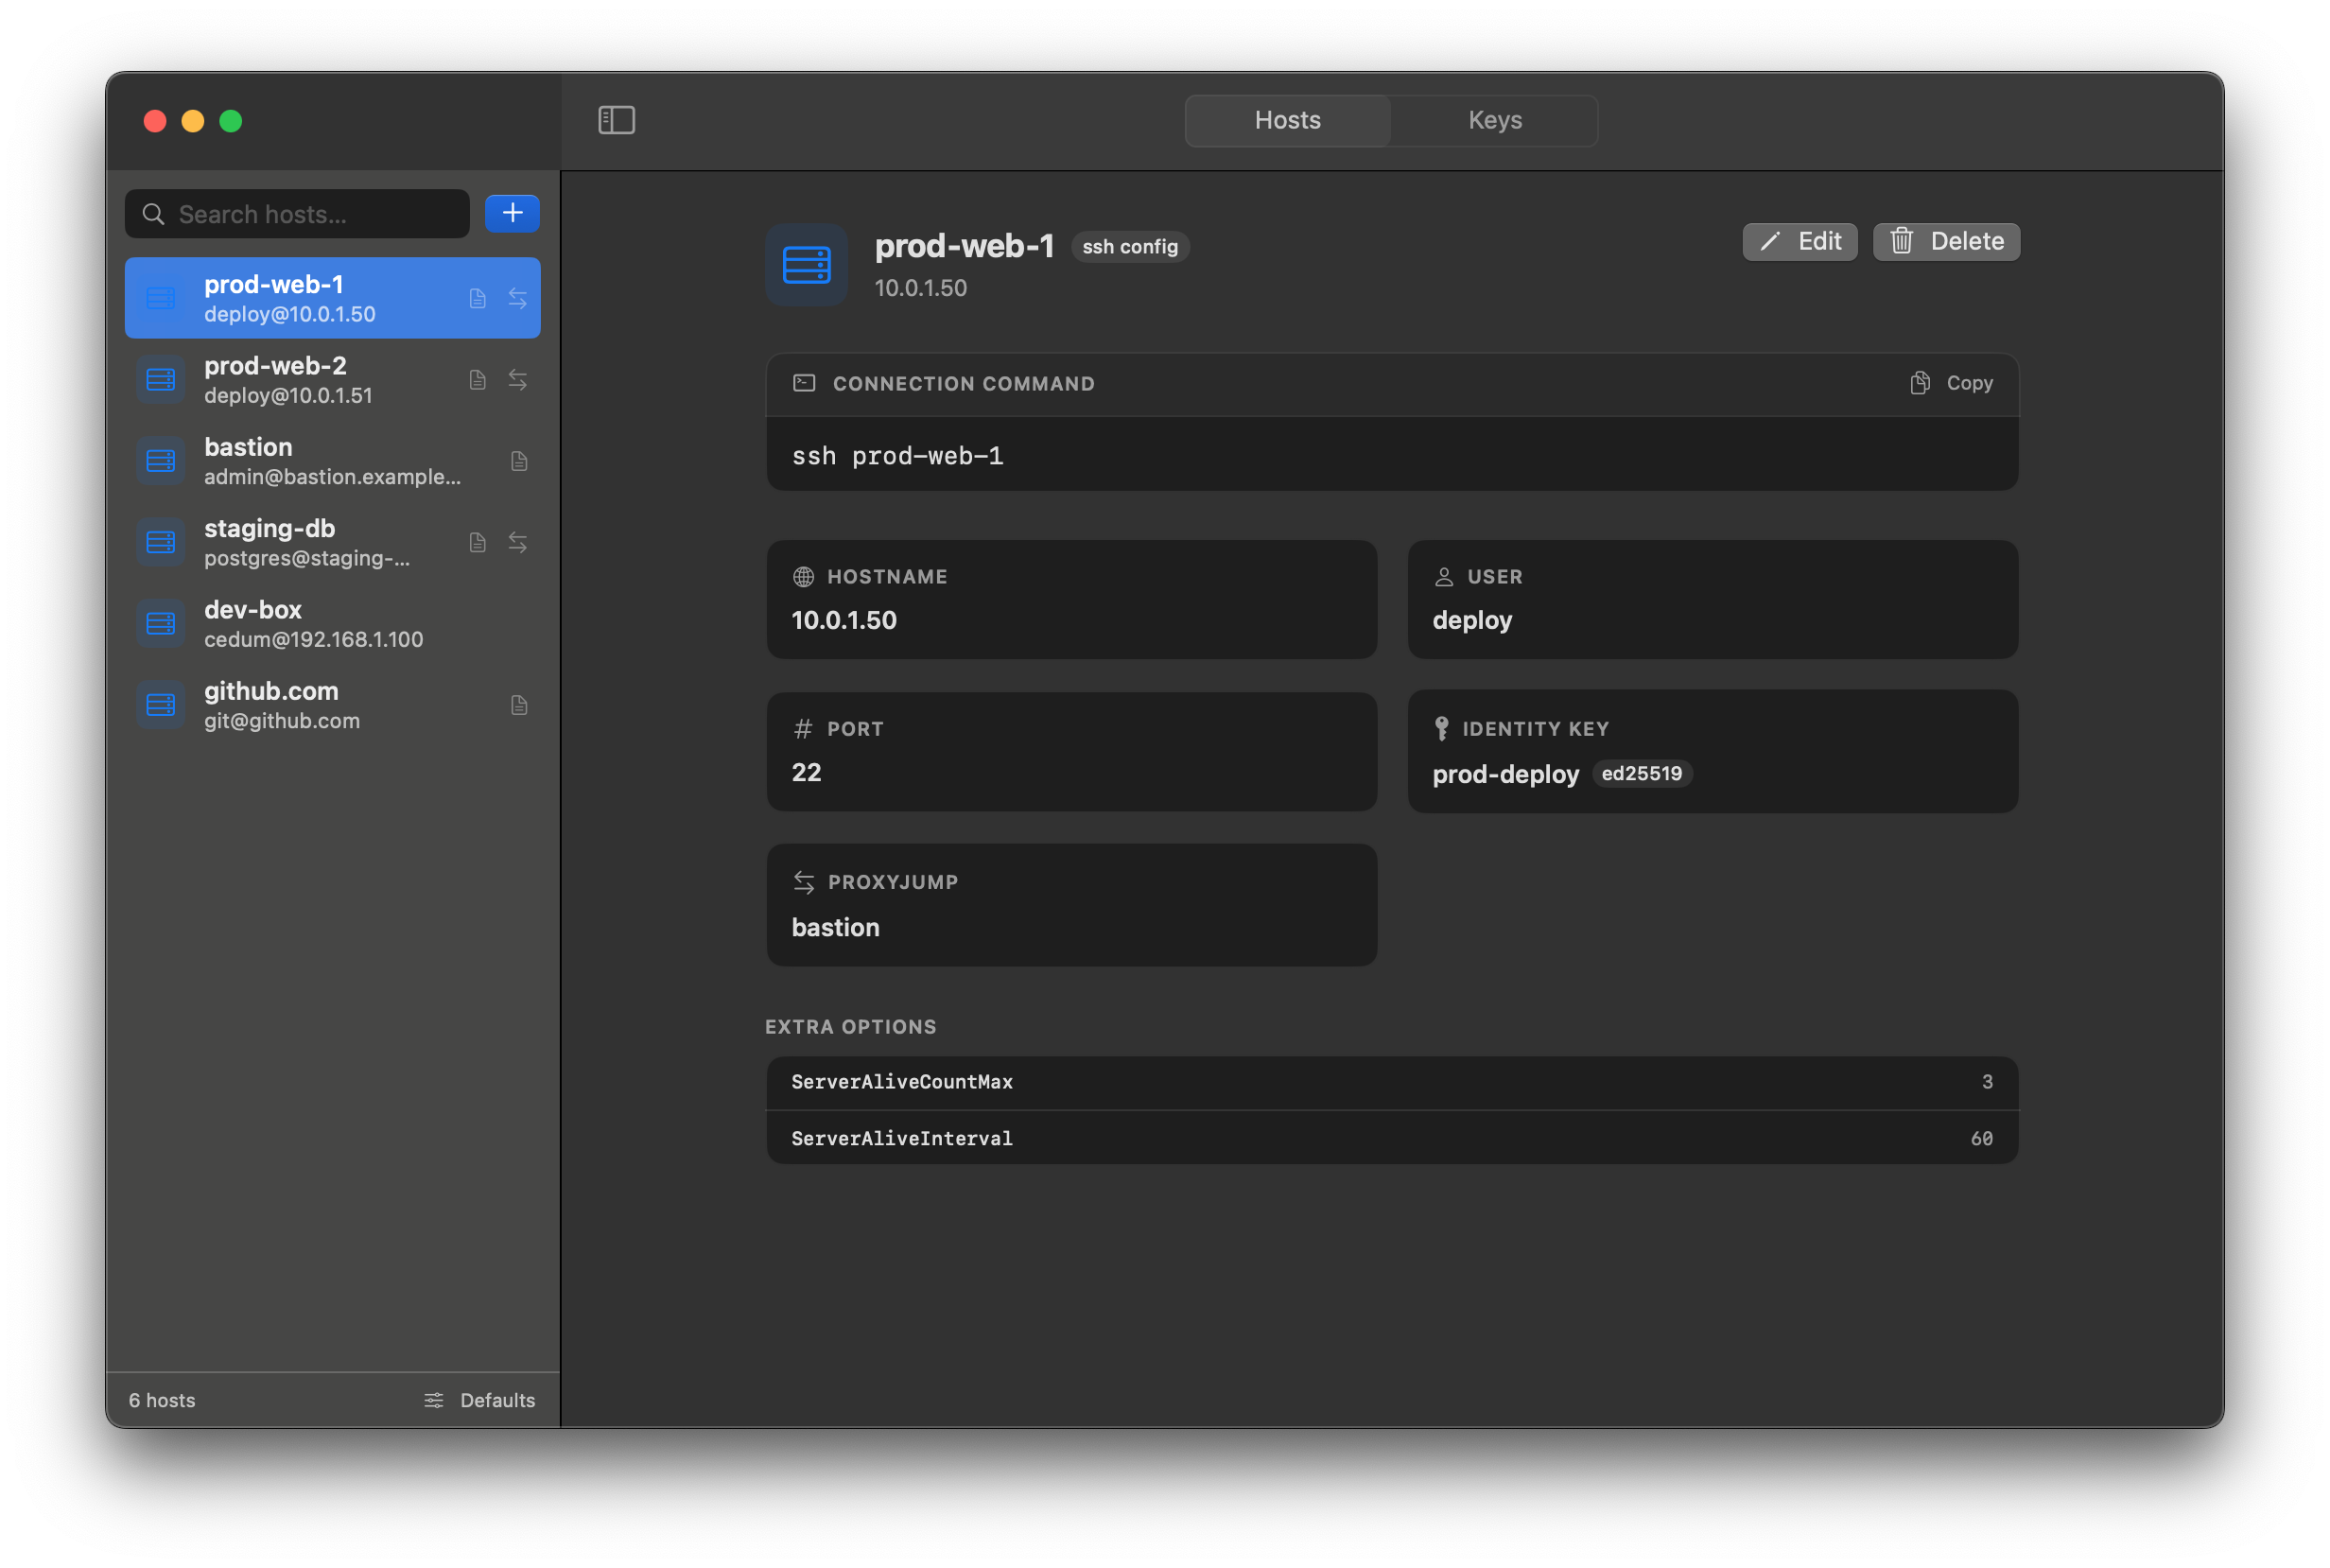
Task: Click the '6 hosts' status text
Action: (162, 1400)
